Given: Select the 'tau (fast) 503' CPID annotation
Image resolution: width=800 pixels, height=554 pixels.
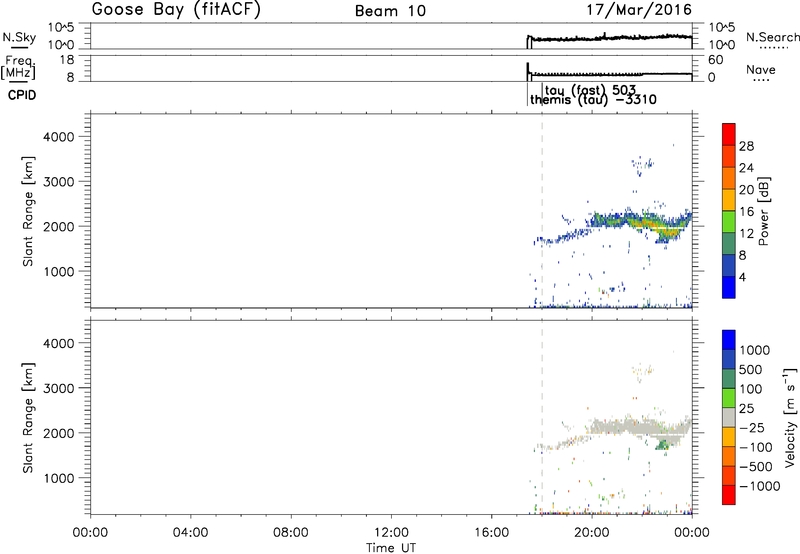Looking at the screenshot, I should (590, 91).
